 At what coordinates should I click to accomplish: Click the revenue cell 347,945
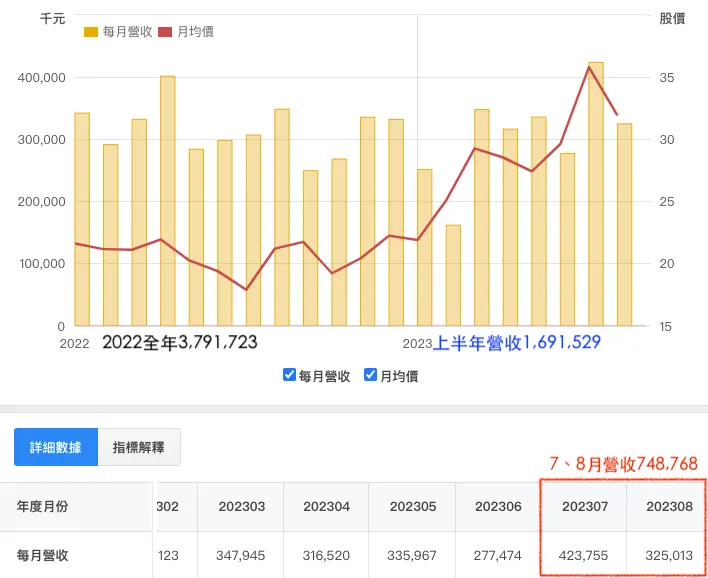tap(240, 555)
